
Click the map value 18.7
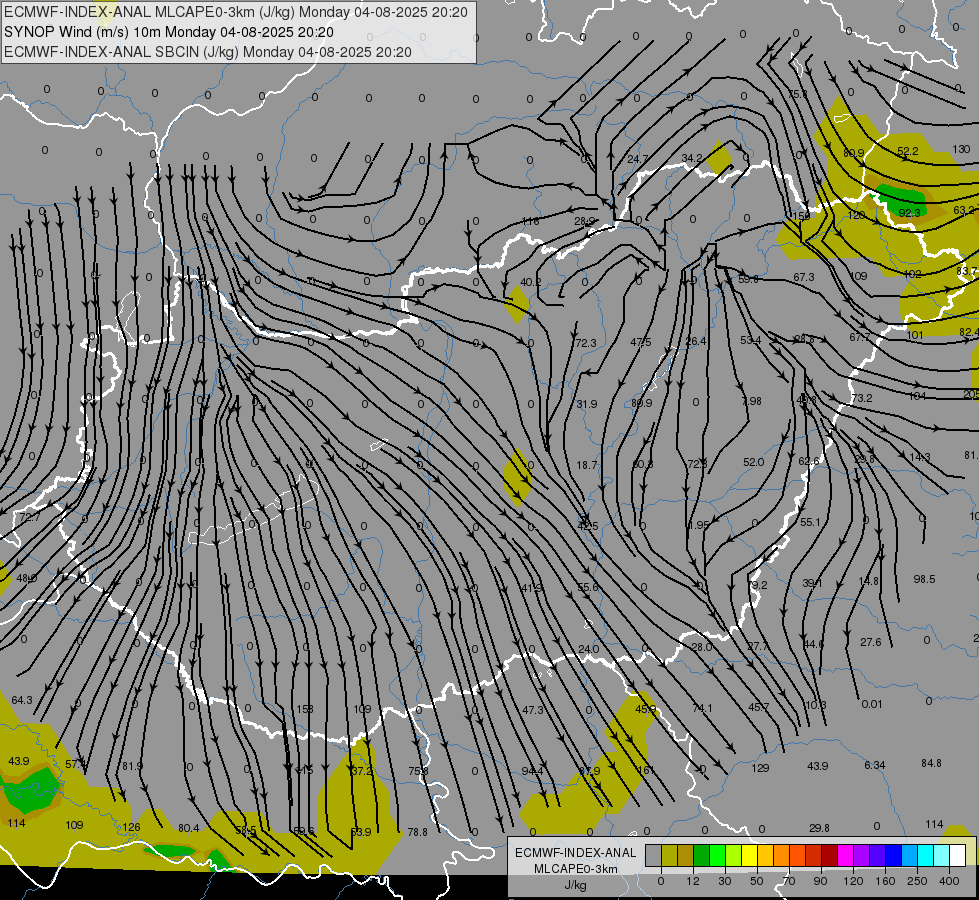(587, 465)
